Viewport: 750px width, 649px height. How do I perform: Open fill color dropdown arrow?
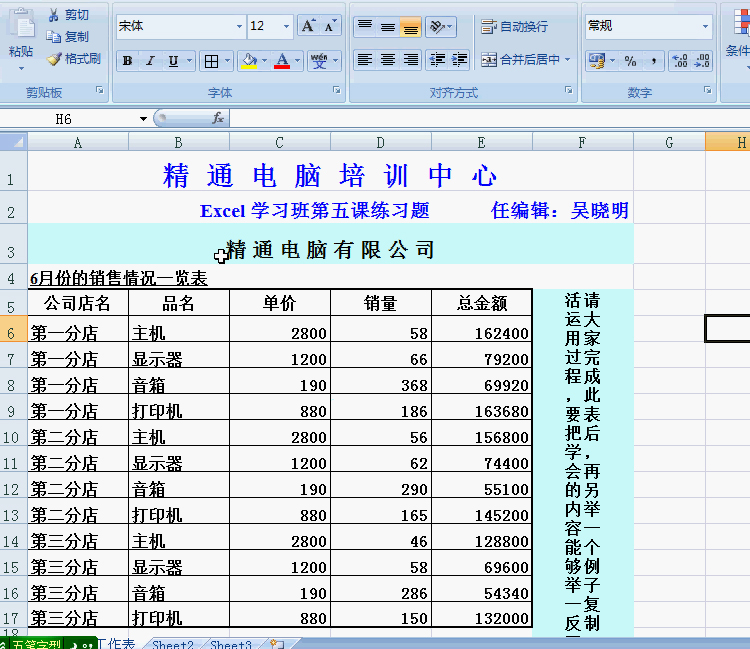(265, 61)
